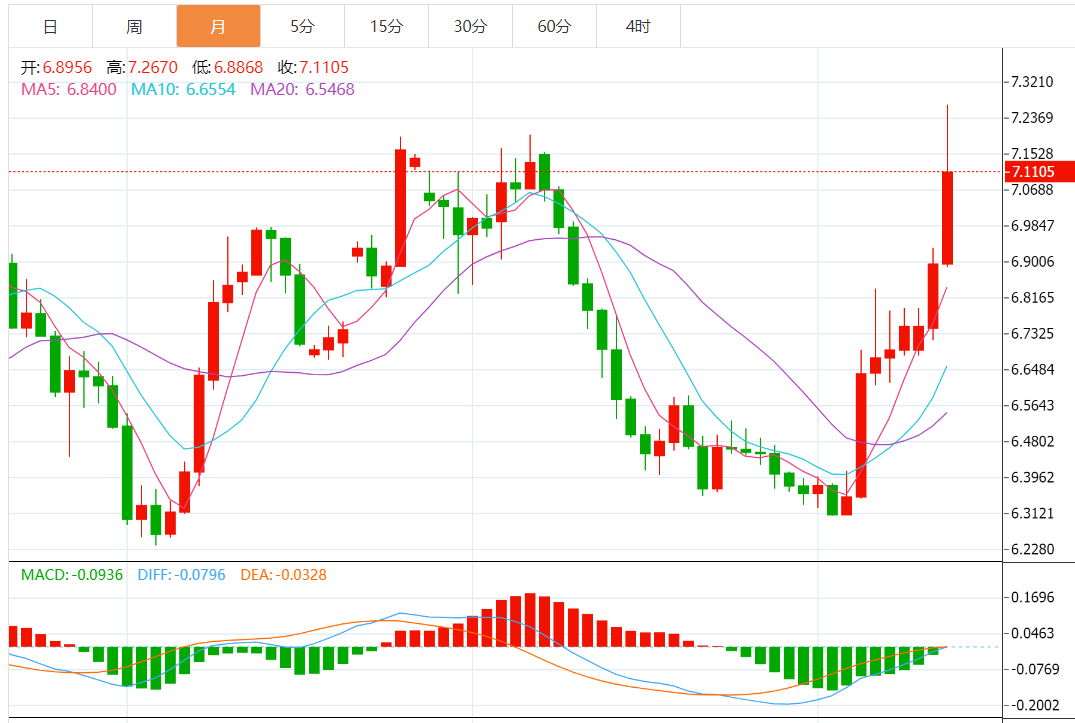The height and width of the screenshot is (723, 1075).
Task: Click the 7.3210 top price axis label
Action: [x=1031, y=82]
